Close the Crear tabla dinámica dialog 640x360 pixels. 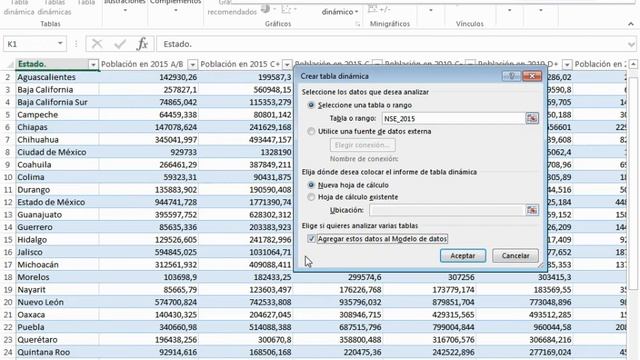tap(532, 76)
